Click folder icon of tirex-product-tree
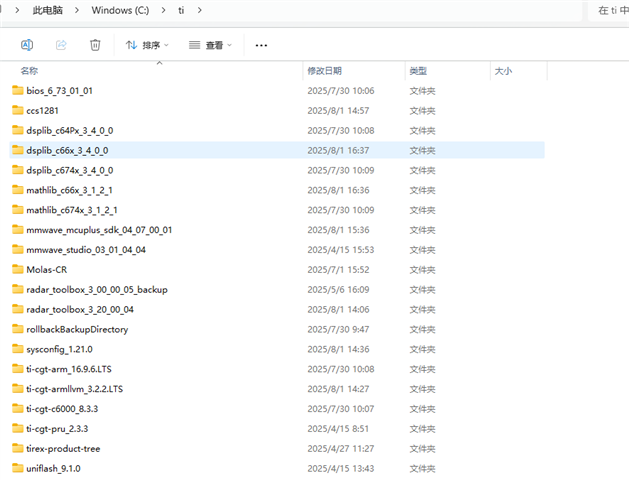 [18, 448]
